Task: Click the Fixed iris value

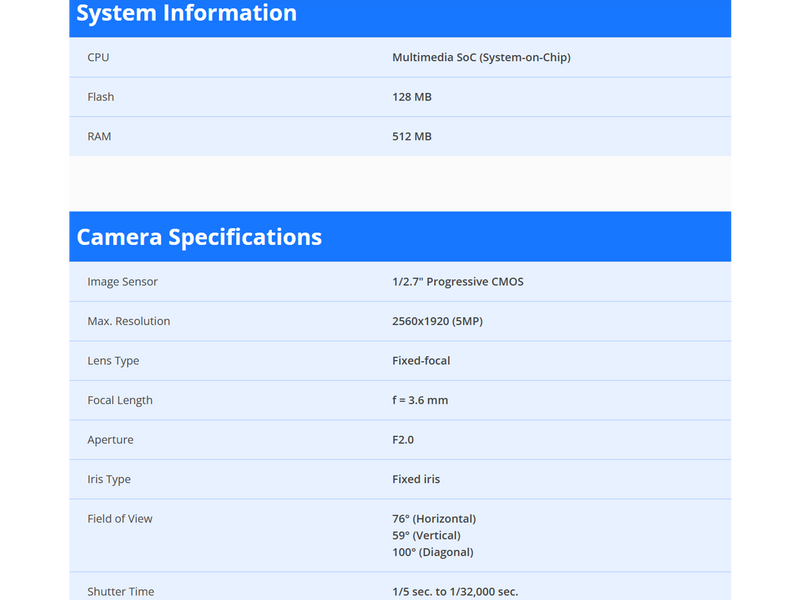Action: [416, 480]
